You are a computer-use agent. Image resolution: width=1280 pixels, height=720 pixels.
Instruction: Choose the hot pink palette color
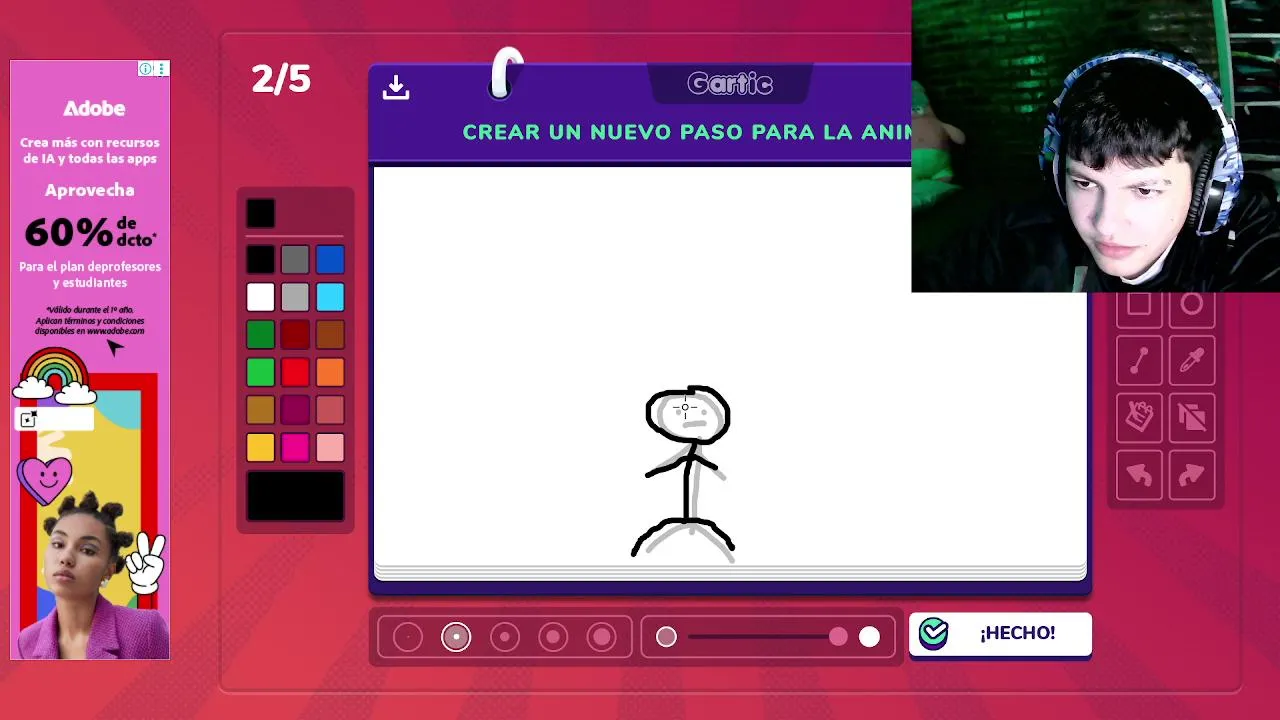click(295, 447)
